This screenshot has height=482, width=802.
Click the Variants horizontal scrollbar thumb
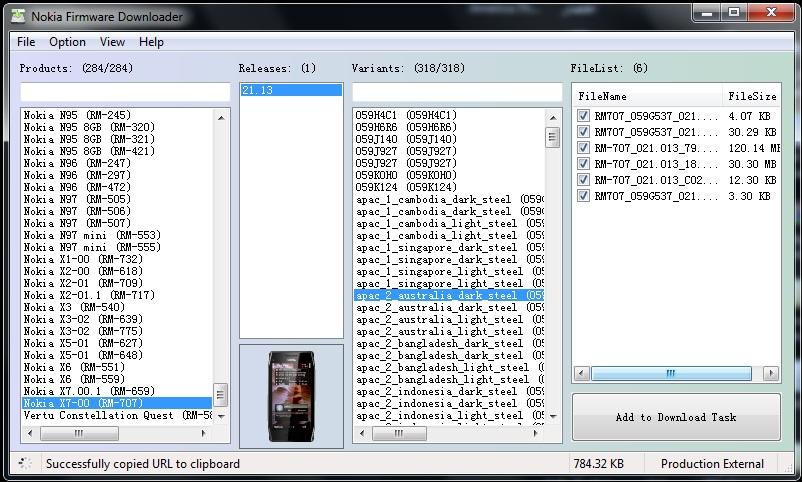[x=399, y=433]
